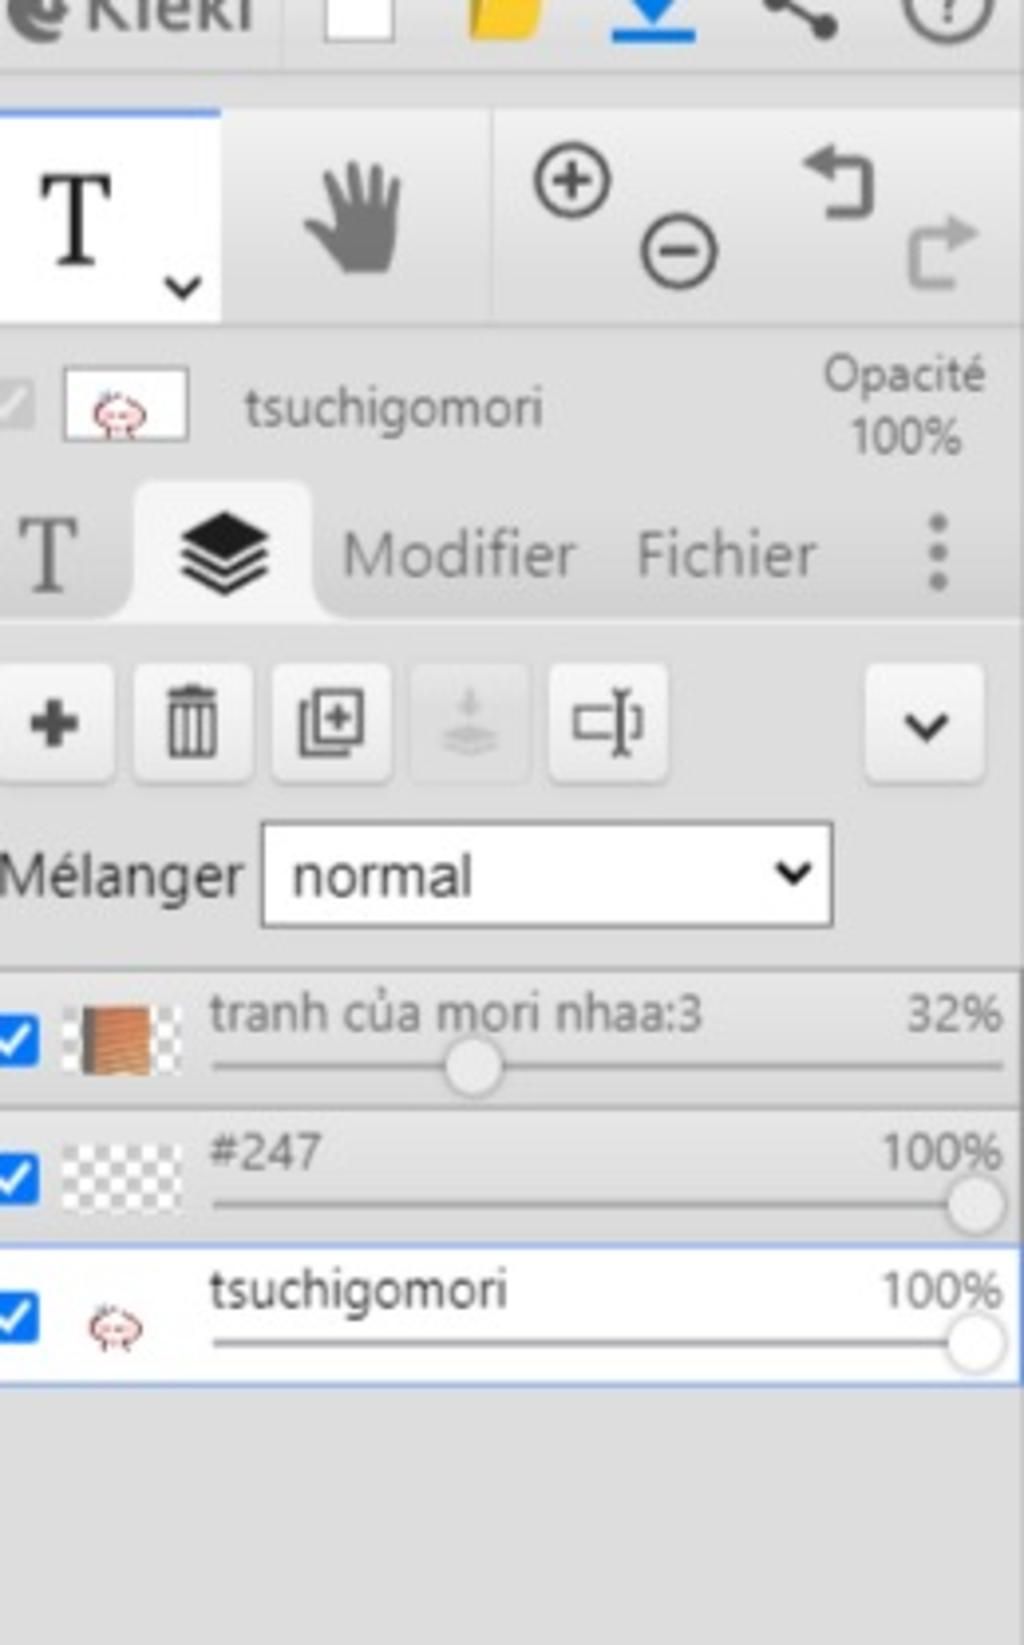The height and width of the screenshot is (1645, 1024).
Task: Click the zoom out minus icon
Action: point(678,251)
